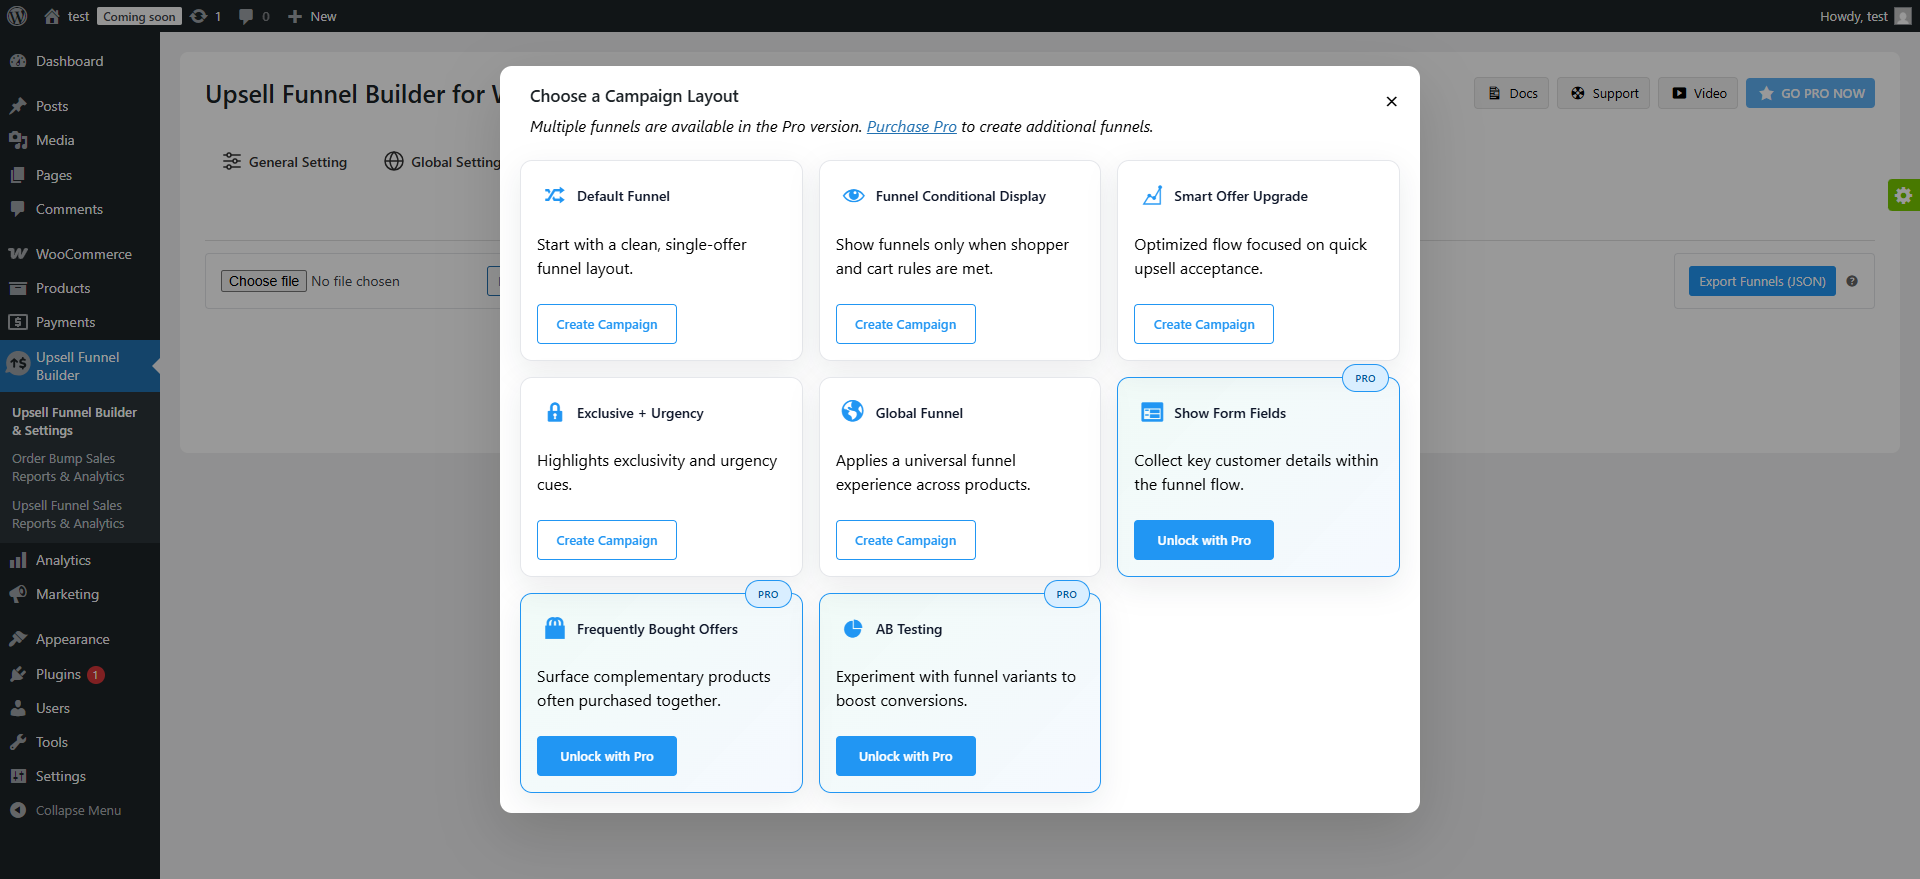
Task: Click the Plugins plug icon in sidebar
Action: click(18, 674)
